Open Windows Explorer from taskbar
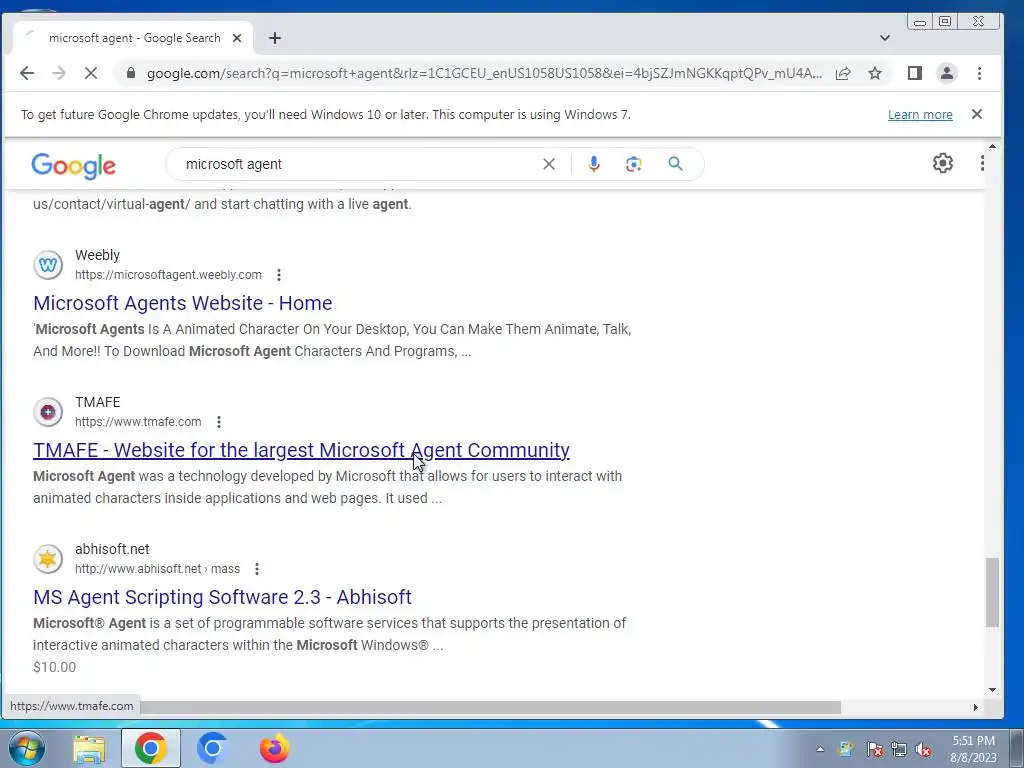Image resolution: width=1024 pixels, height=768 pixels. (x=89, y=749)
